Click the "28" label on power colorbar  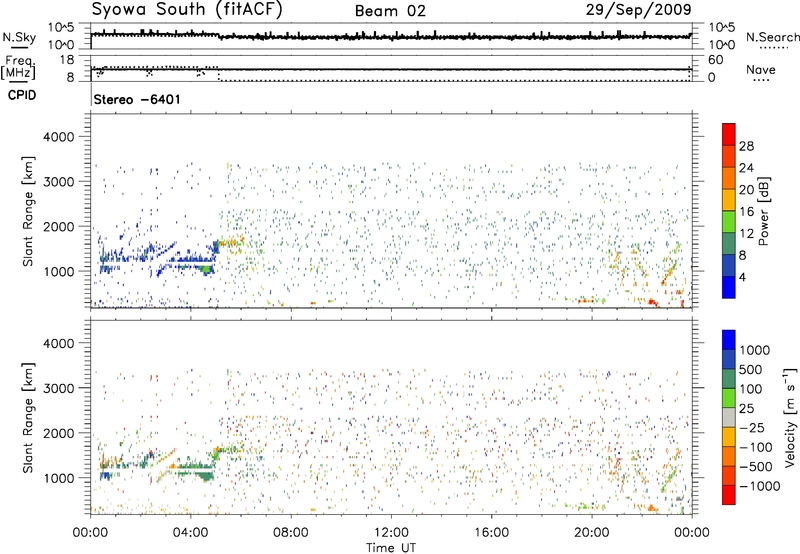746,146
